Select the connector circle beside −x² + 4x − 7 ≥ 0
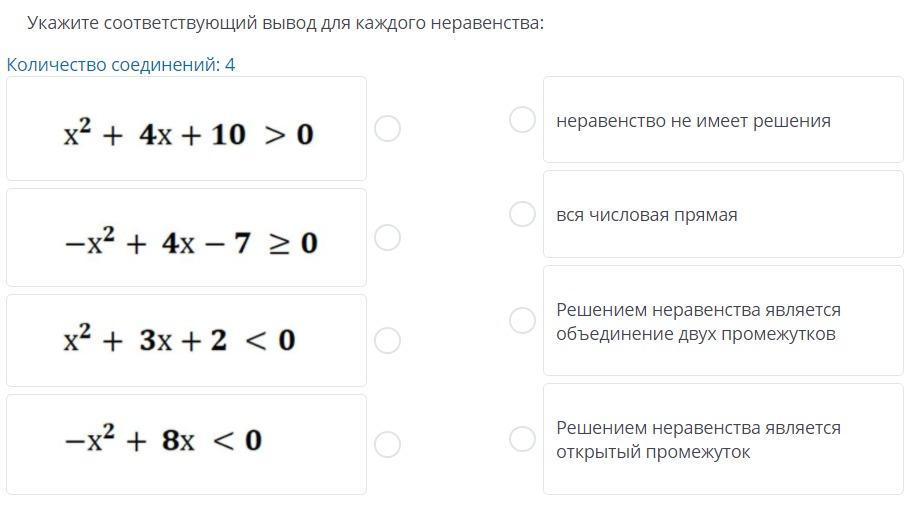Image resolution: width=915 pixels, height=511 pixels. click(387, 237)
